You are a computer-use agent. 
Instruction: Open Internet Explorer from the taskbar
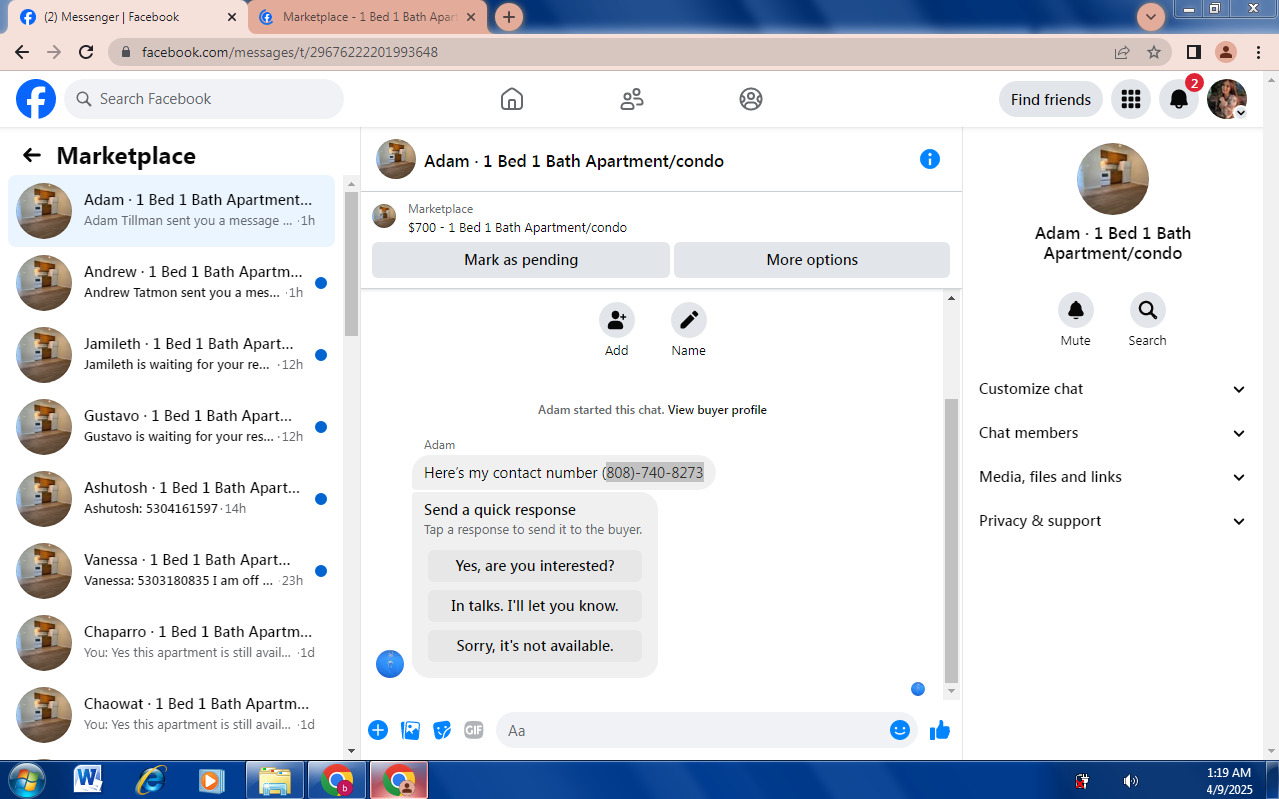pos(150,780)
